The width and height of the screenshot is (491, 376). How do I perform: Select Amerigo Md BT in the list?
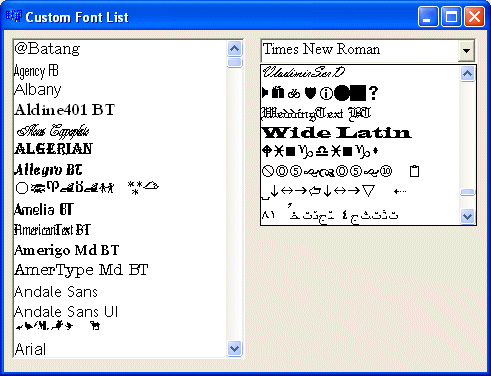pos(67,251)
